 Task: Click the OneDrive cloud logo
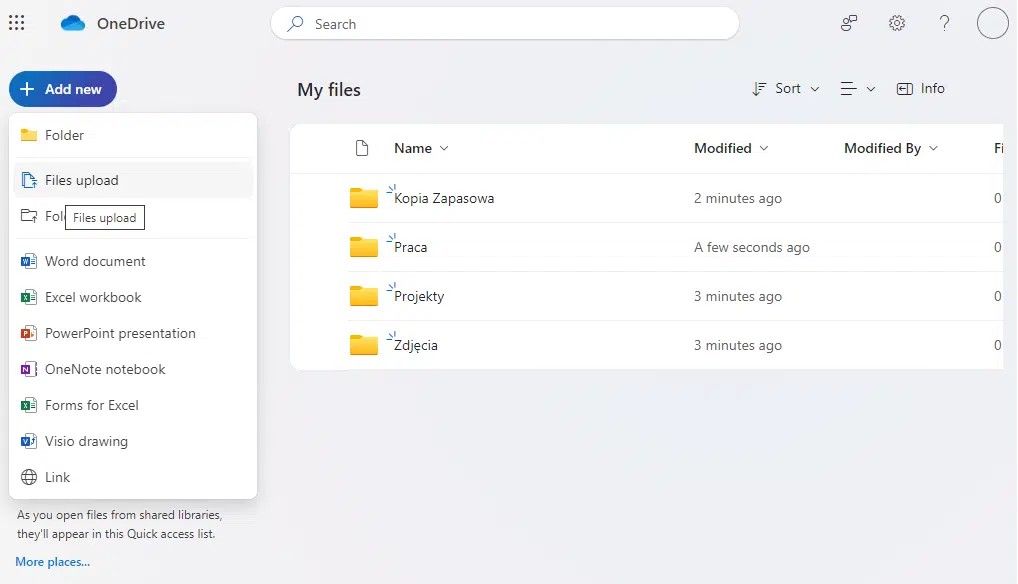click(73, 24)
